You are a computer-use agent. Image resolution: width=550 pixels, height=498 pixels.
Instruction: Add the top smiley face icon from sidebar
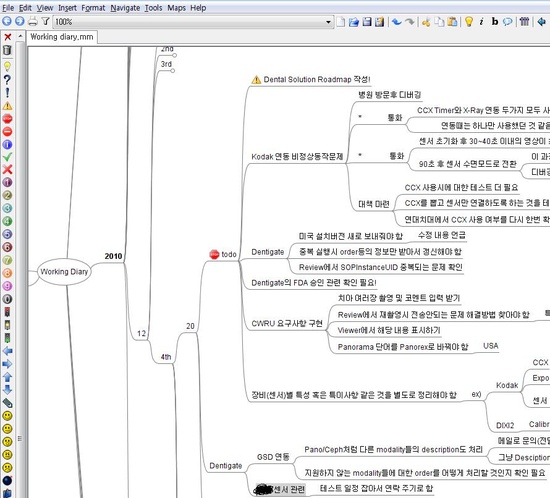coord(7,416)
